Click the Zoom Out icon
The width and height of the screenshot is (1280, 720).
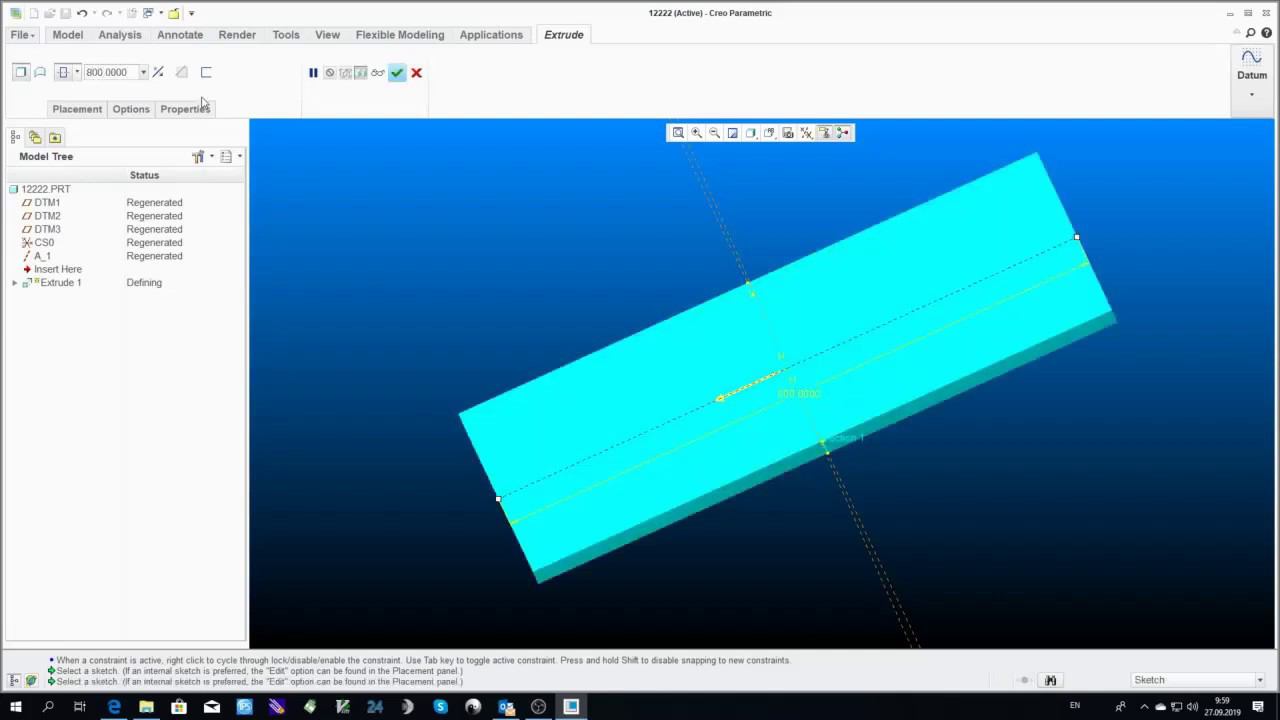click(x=714, y=133)
